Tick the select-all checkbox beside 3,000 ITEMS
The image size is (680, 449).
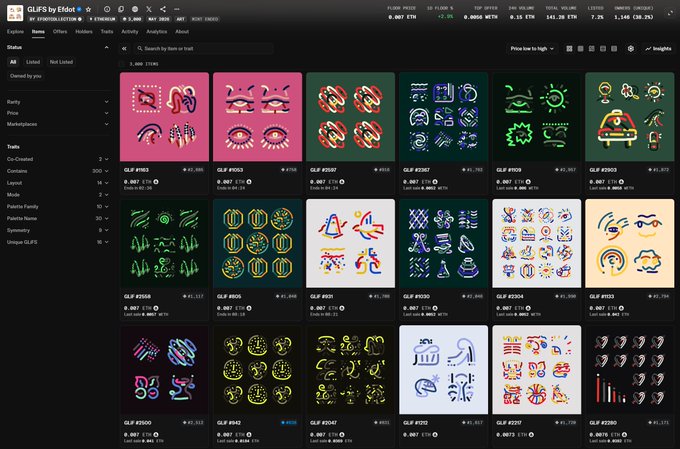[x=122, y=64]
